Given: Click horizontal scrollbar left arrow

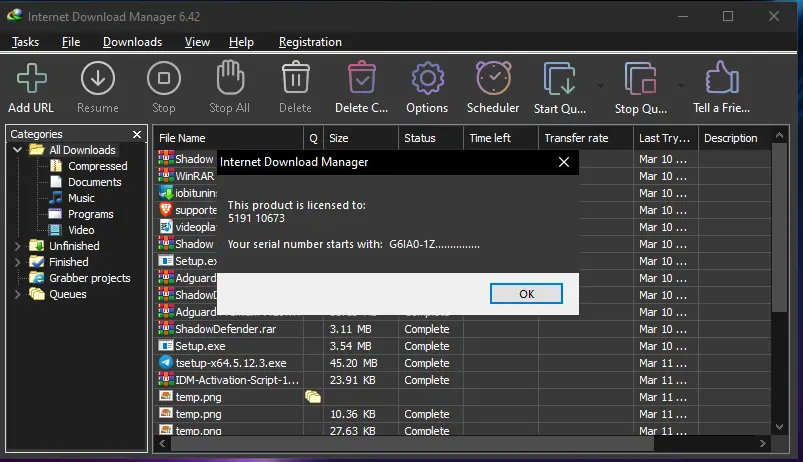Looking at the screenshot, I should 162,444.
